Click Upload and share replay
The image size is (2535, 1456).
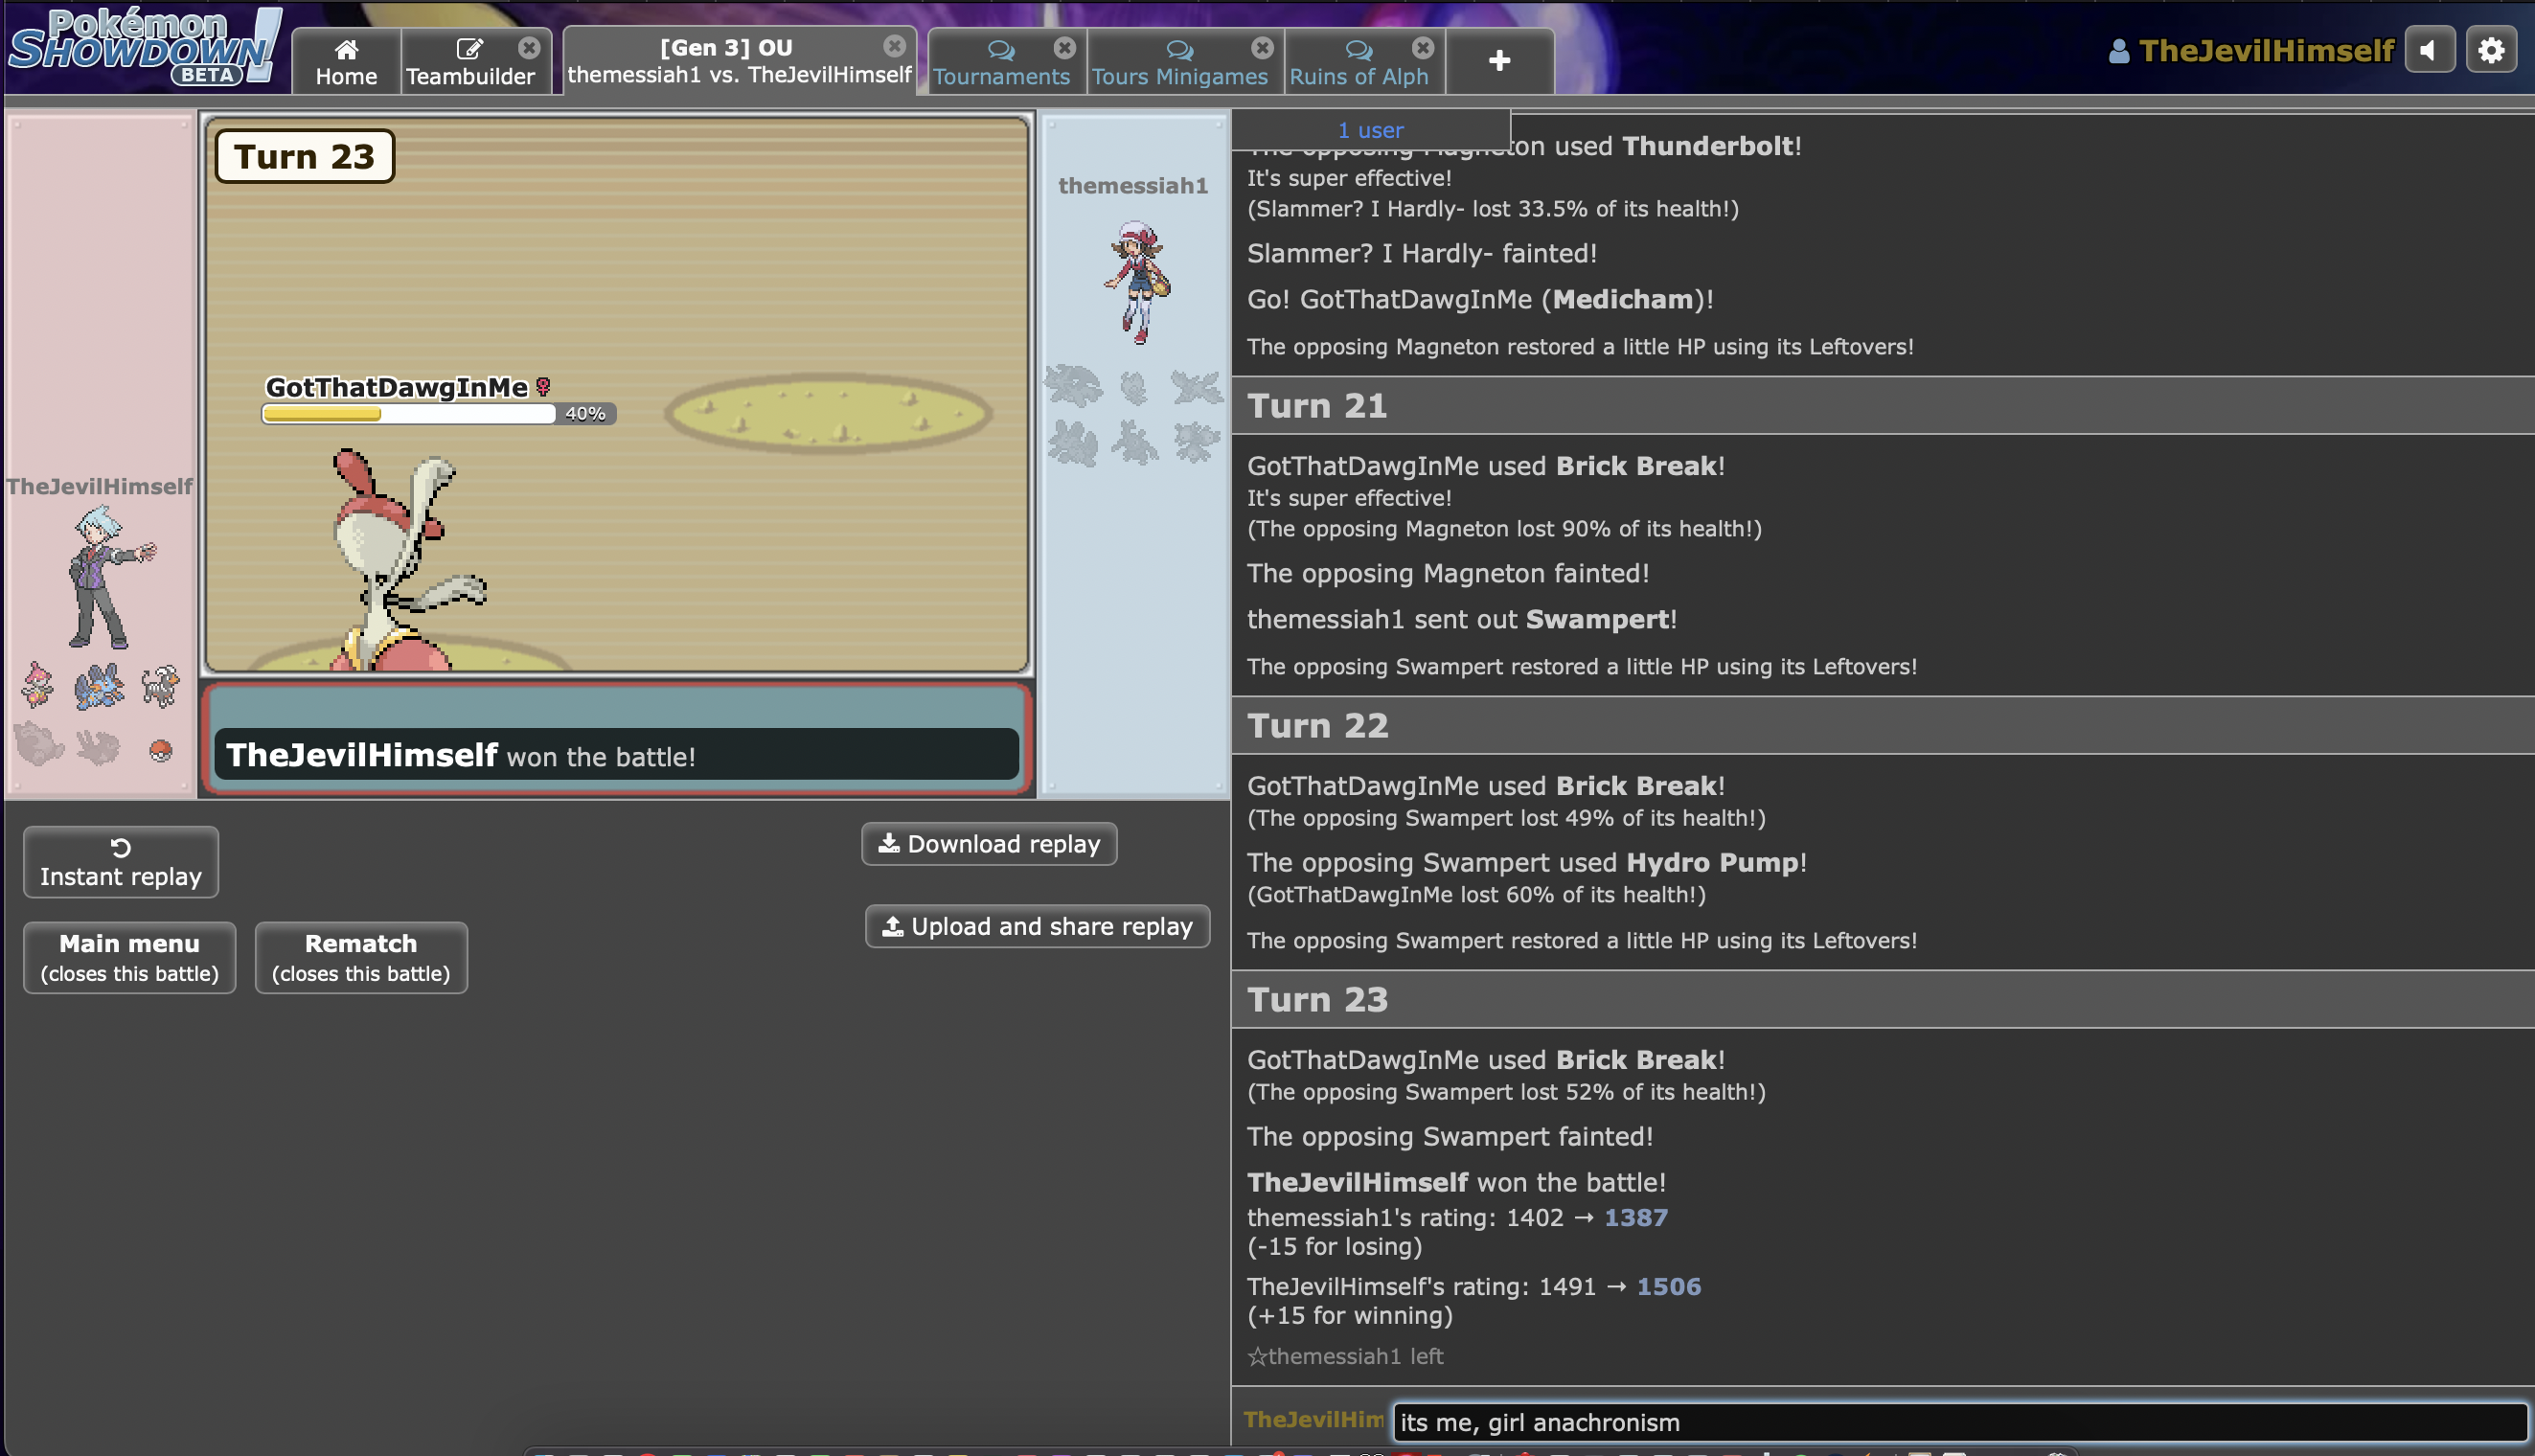[x=1037, y=926]
